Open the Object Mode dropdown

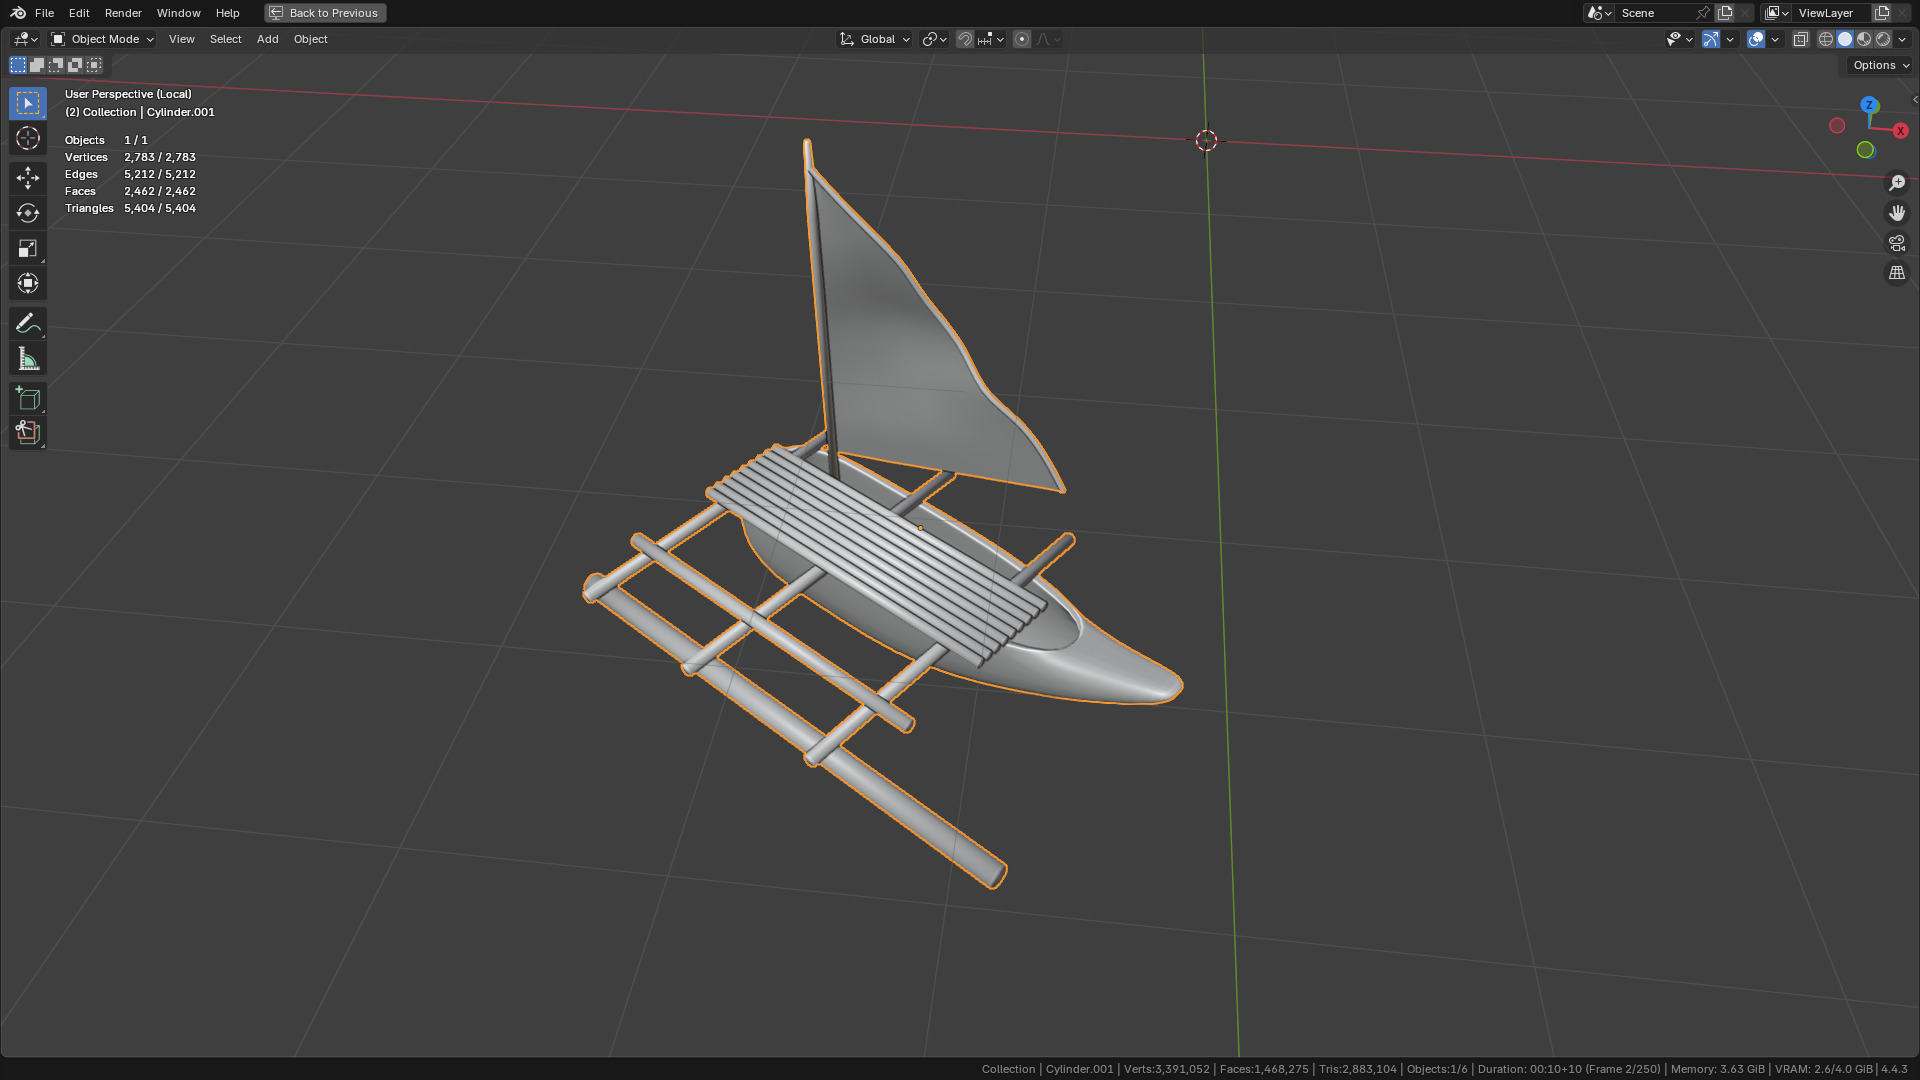tap(103, 39)
